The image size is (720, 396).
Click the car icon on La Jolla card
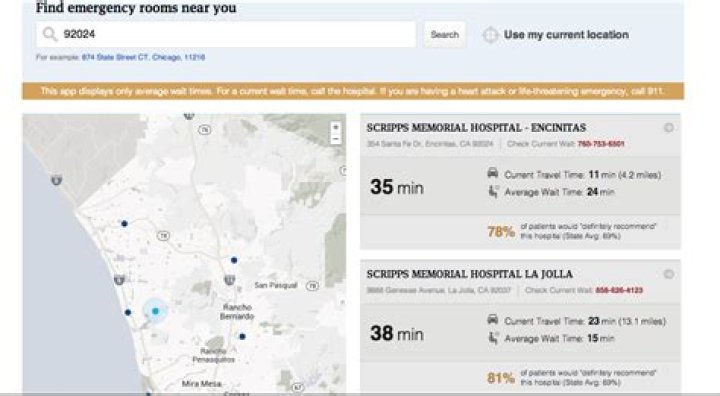tap(493, 320)
